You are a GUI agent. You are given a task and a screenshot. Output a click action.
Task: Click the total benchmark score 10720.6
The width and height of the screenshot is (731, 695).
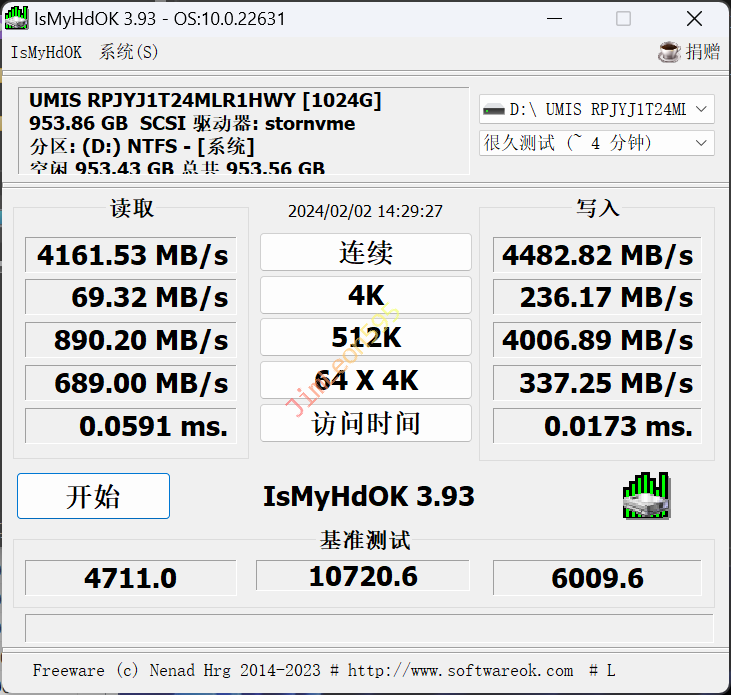363,576
